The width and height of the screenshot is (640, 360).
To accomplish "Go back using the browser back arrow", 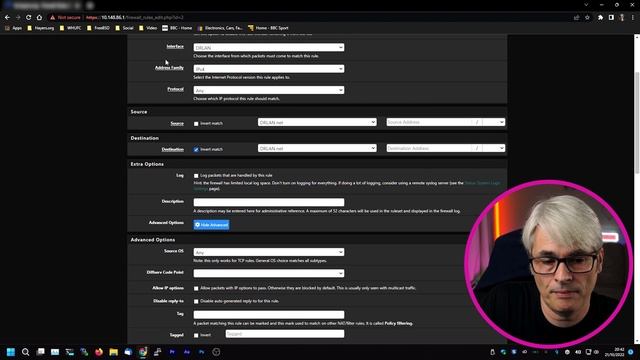I will [x=7, y=18].
